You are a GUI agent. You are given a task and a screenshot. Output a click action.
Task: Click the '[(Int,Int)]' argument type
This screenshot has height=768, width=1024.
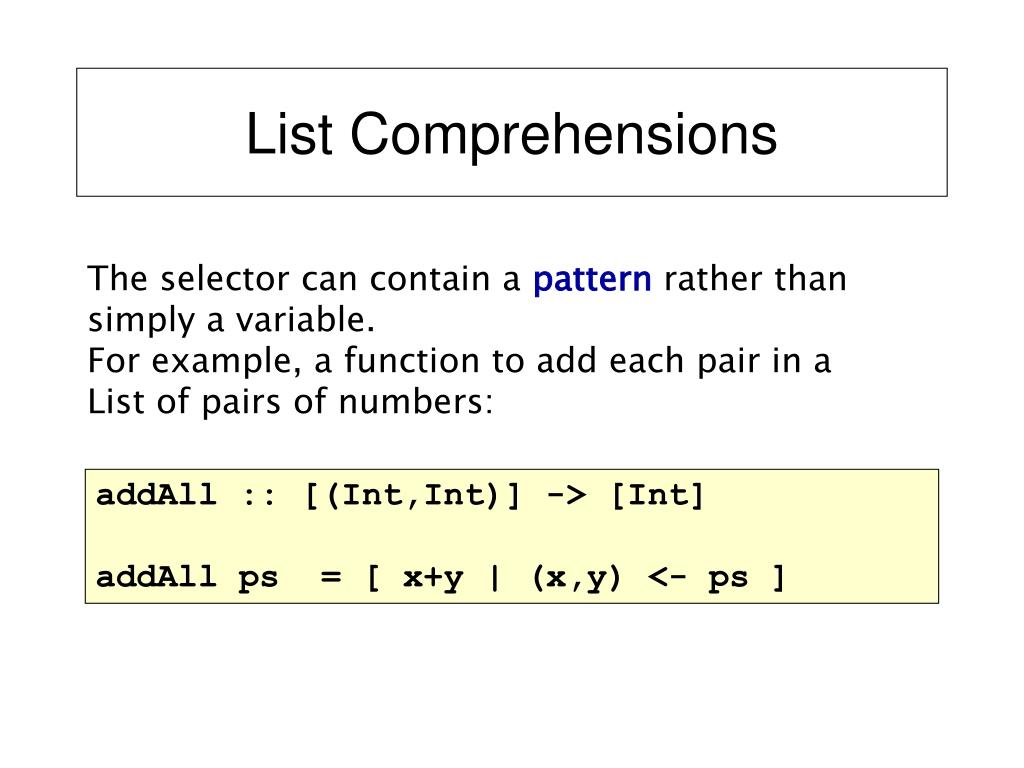click(x=413, y=496)
